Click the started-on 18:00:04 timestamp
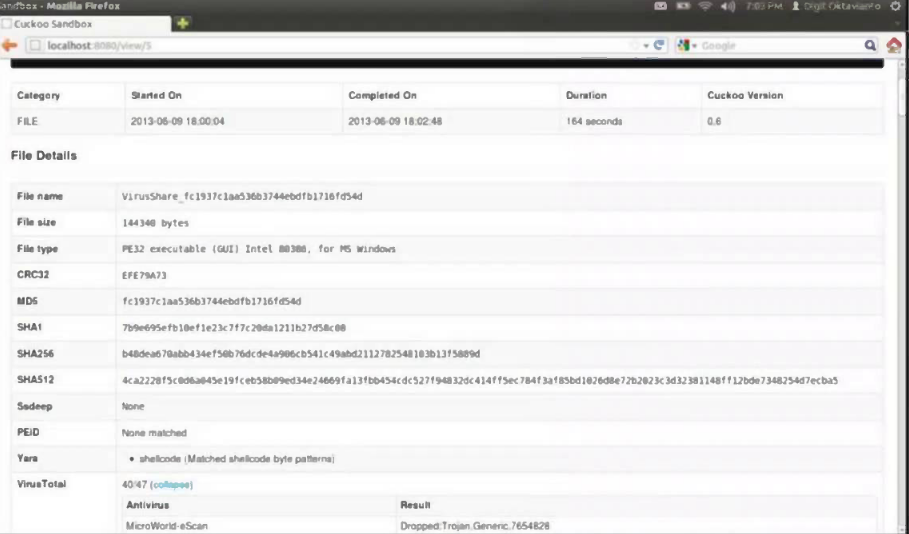The image size is (909, 534). (177, 121)
